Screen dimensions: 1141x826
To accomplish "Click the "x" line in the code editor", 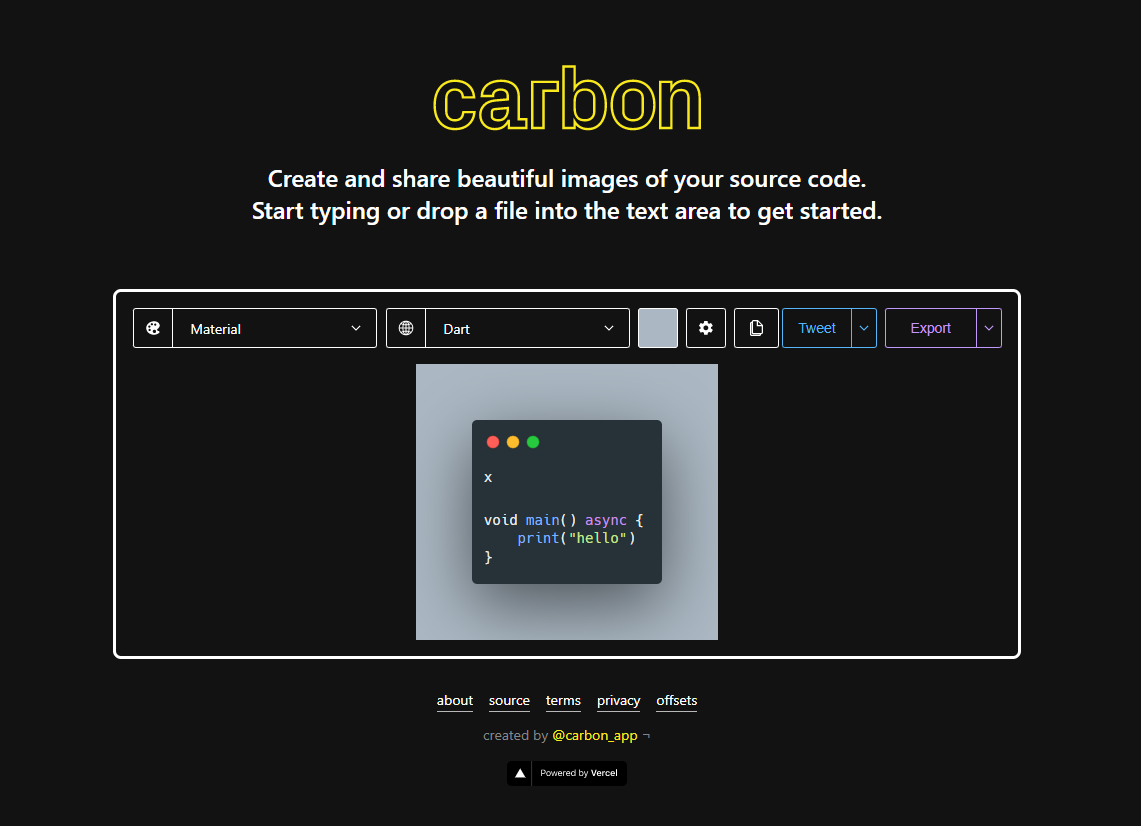I will coord(488,477).
